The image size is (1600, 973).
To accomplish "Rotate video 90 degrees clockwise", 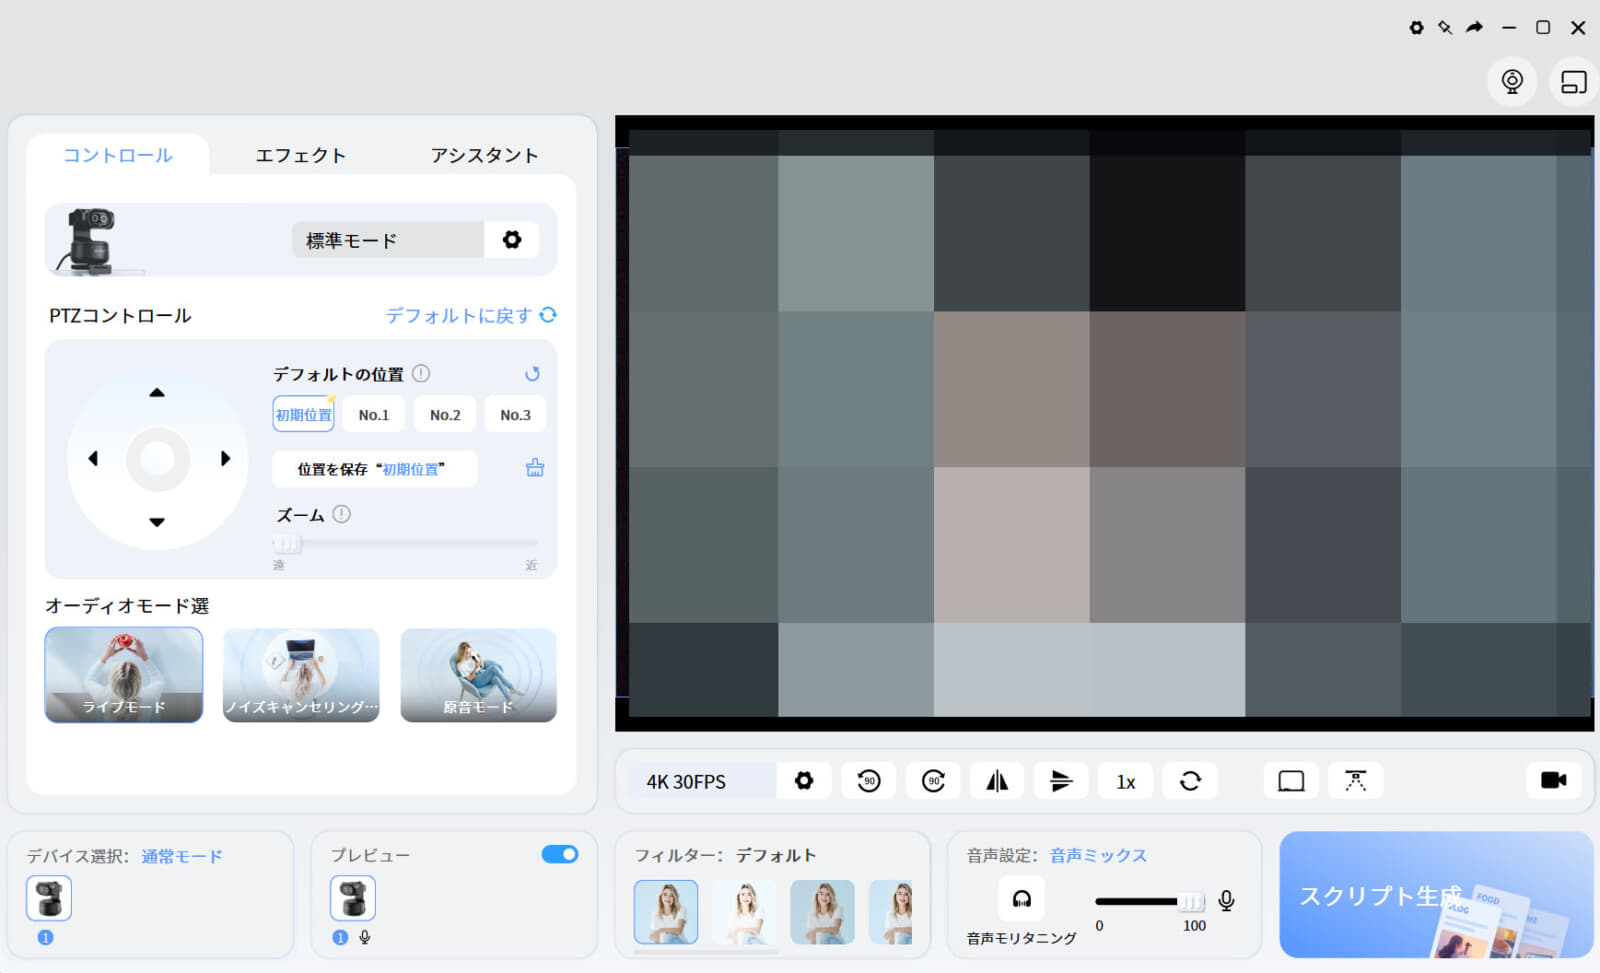I will point(933,781).
